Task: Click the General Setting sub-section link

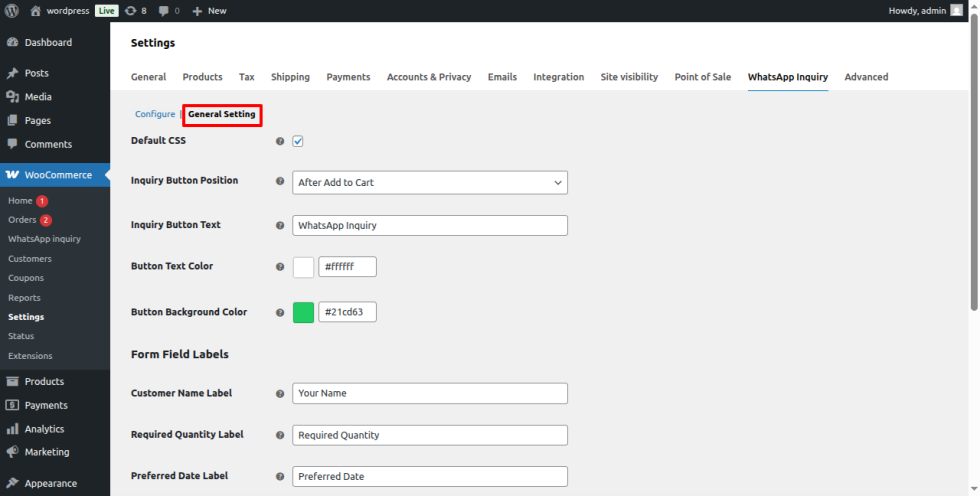Action: (222, 114)
